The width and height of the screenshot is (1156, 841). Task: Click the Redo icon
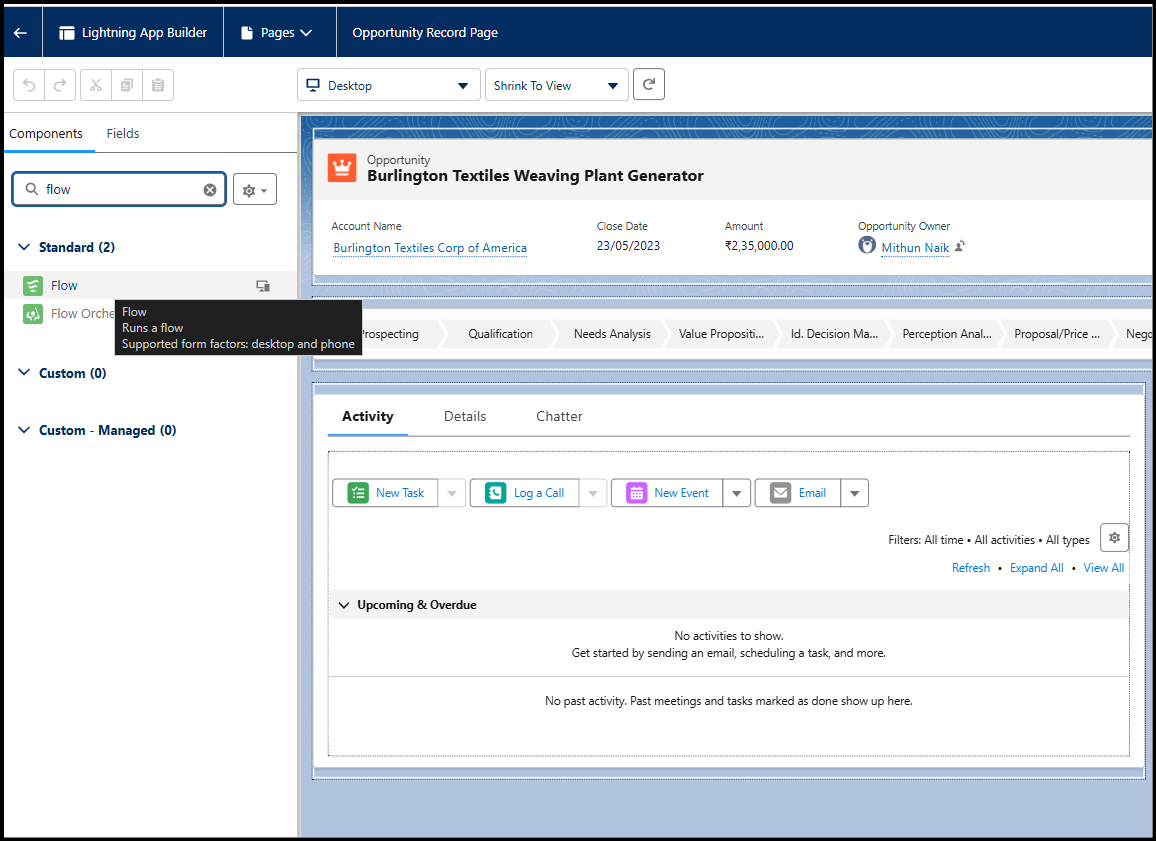pos(60,85)
